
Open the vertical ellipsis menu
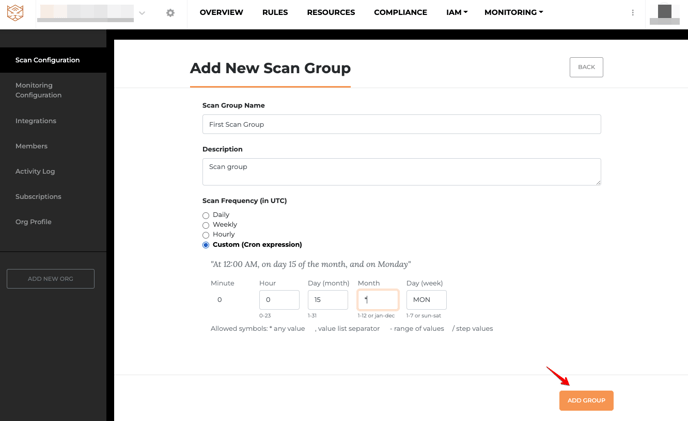tap(632, 13)
